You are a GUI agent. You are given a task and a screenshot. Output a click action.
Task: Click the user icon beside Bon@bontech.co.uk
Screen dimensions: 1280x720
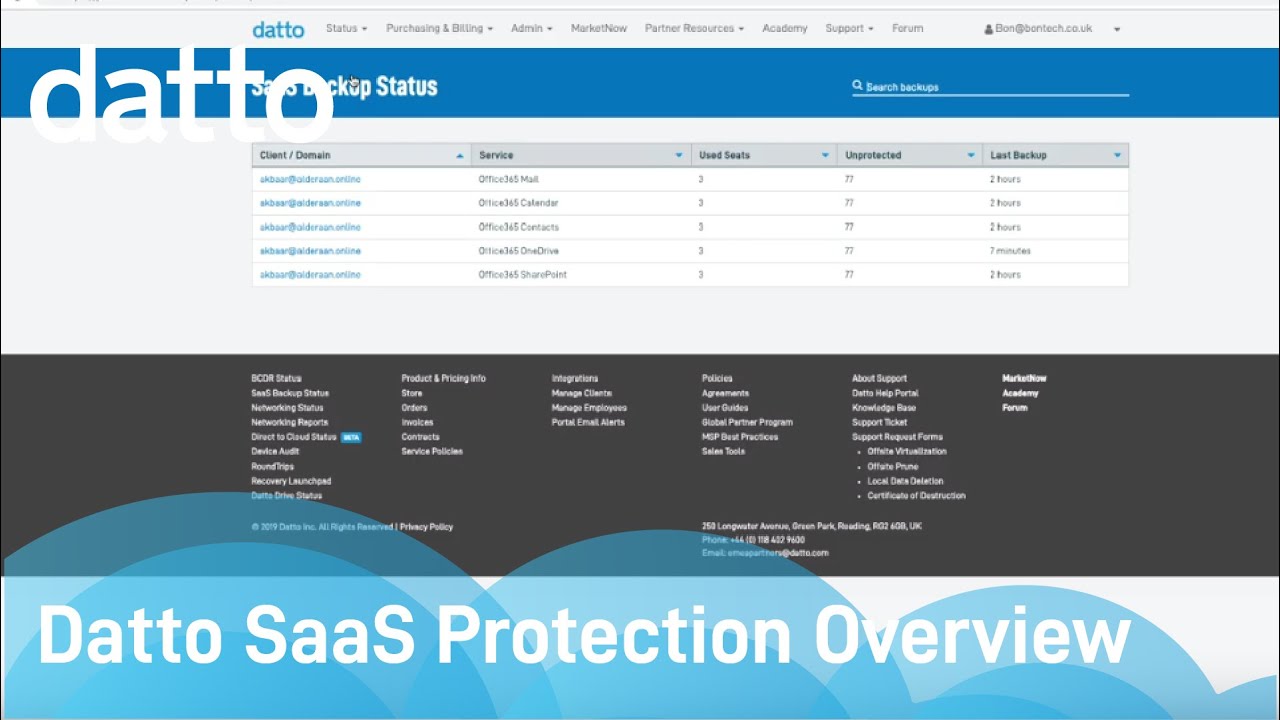click(x=989, y=29)
